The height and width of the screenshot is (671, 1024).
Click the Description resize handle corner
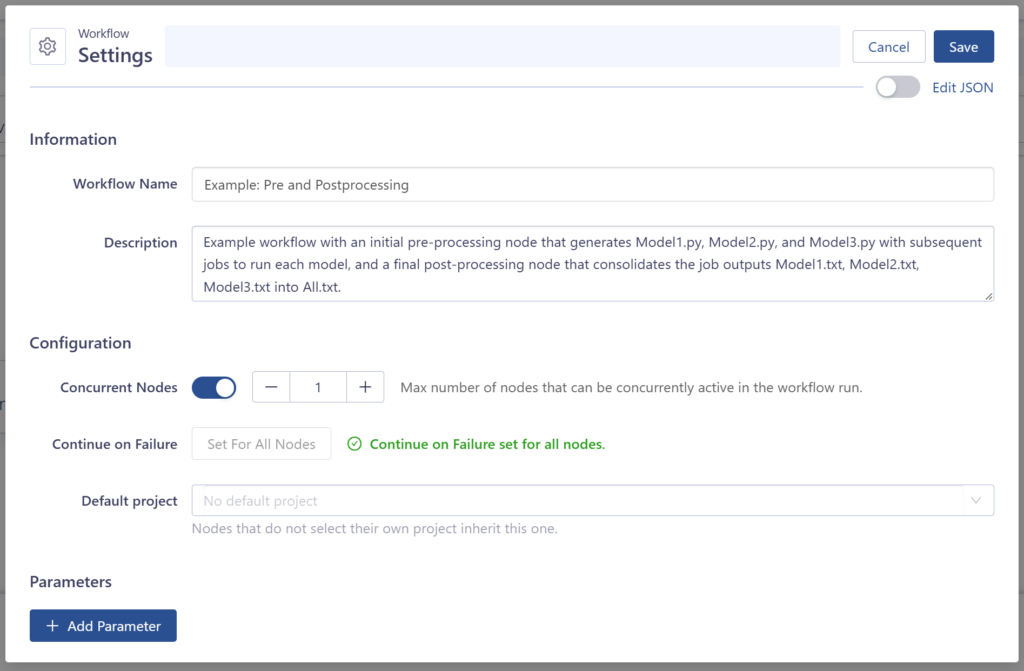click(989, 296)
